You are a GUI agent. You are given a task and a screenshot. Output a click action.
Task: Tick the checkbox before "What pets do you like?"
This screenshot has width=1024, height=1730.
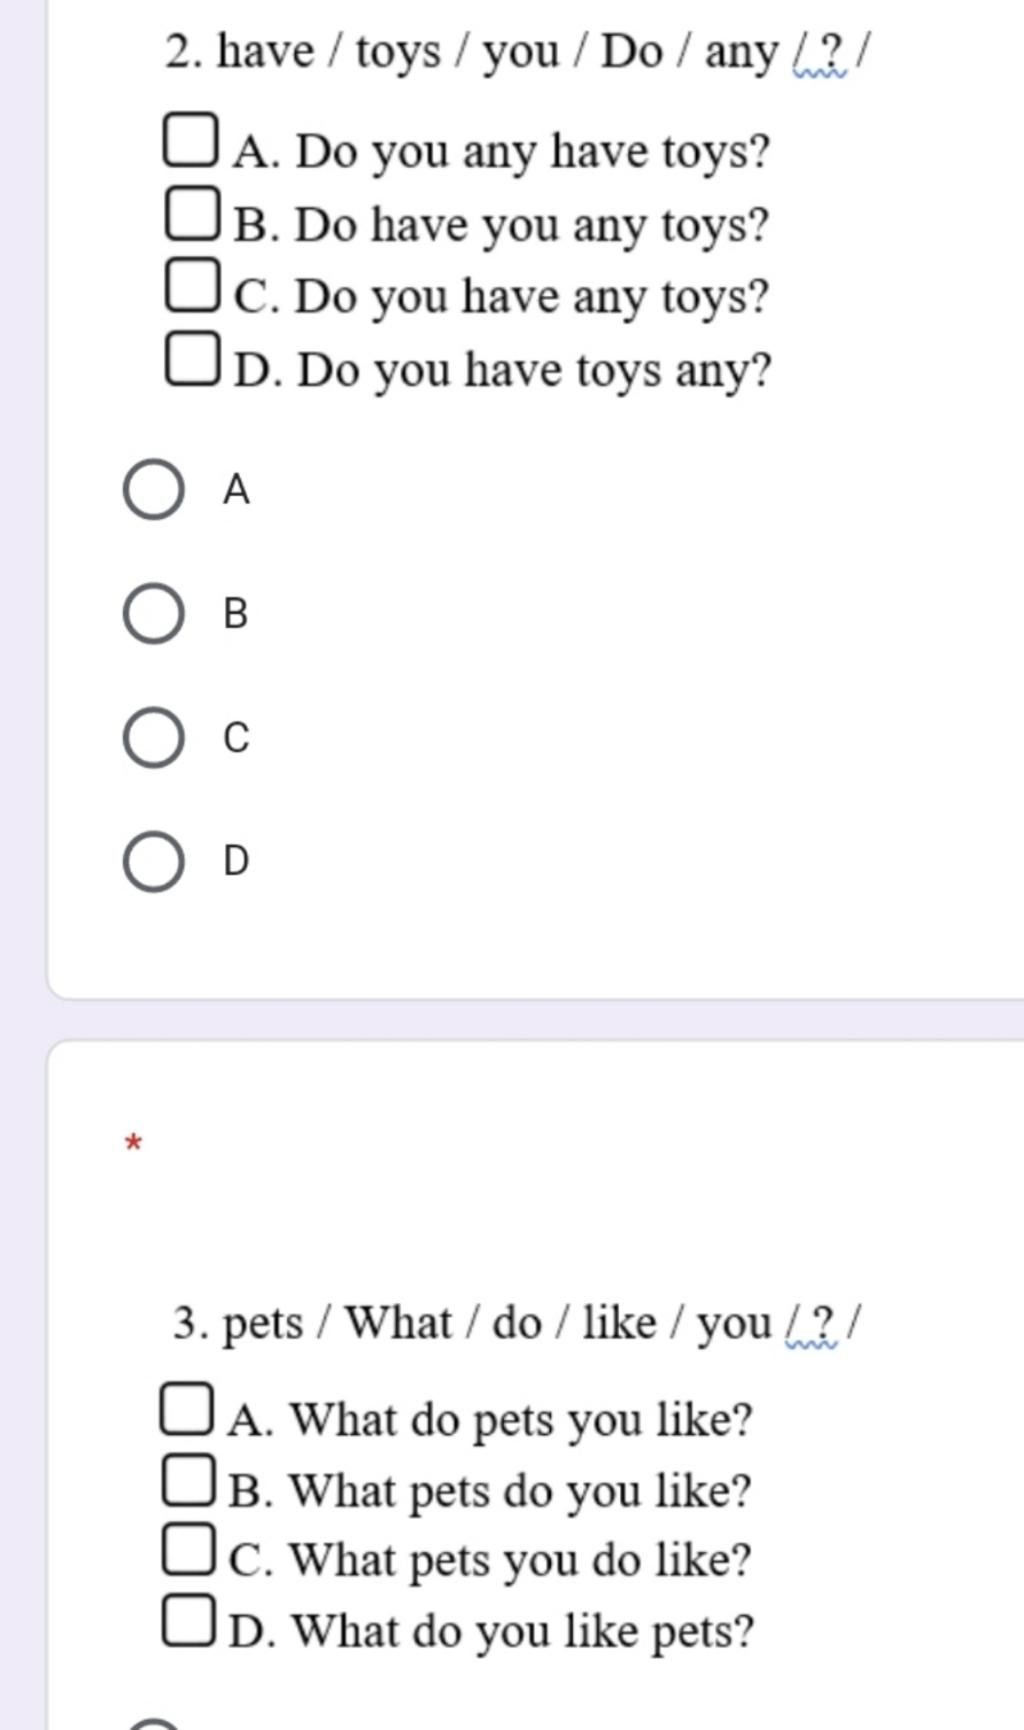(x=187, y=1480)
